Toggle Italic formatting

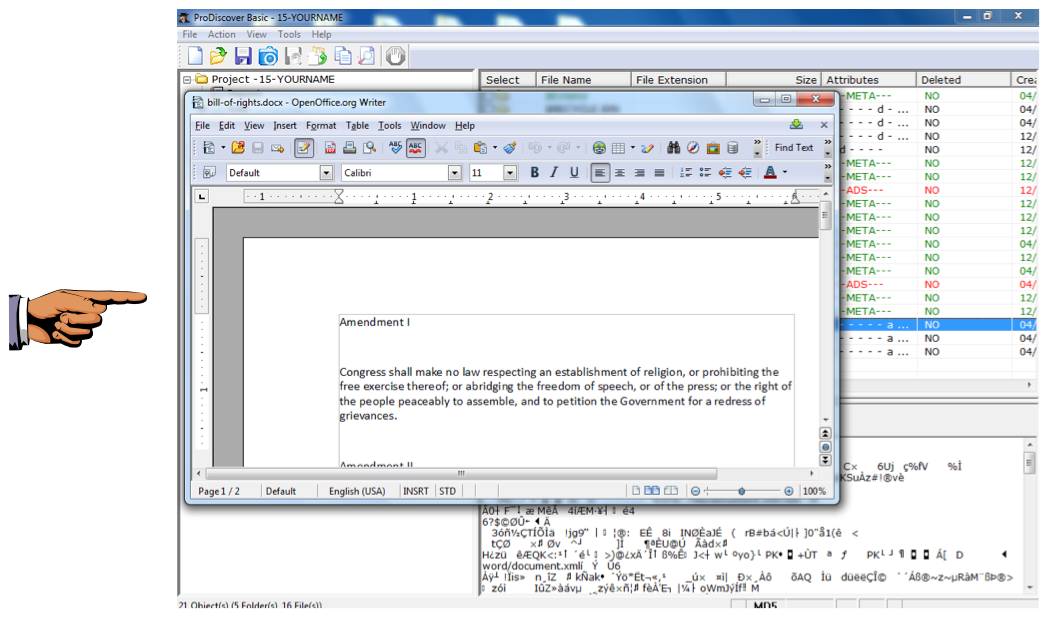click(554, 173)
